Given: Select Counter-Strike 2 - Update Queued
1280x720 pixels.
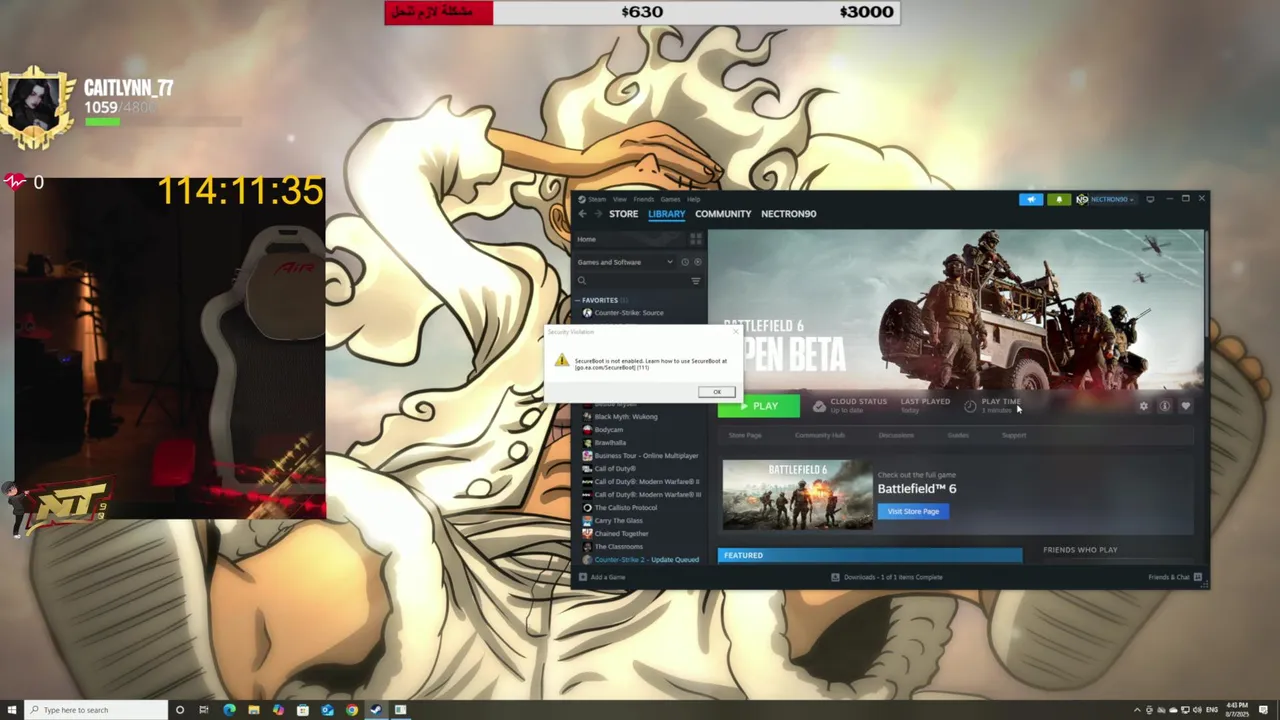Looking at the screenshot, I should 641,560.
